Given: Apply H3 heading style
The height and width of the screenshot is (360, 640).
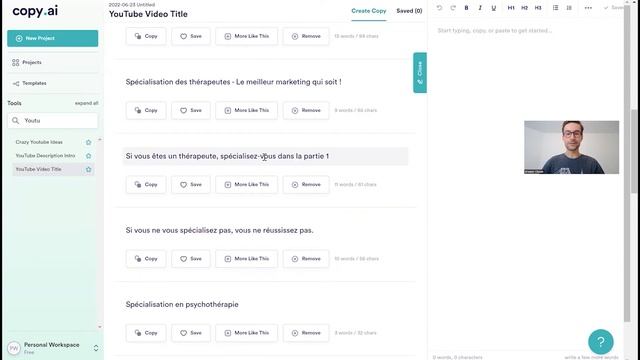Looking at the screenshot, I should 538,8.
